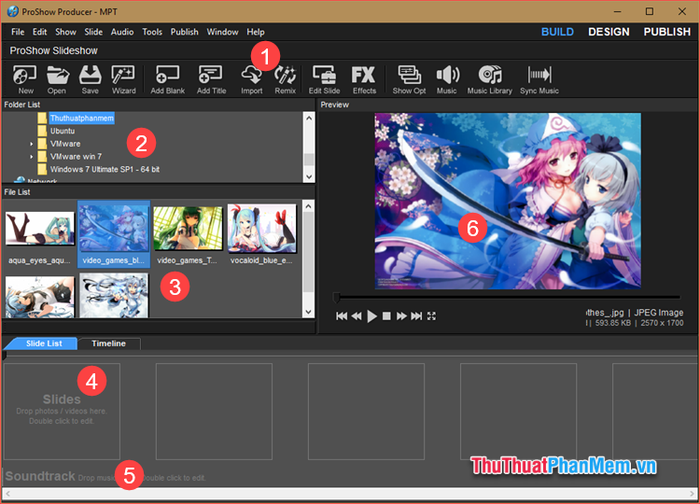Image resolution: width=700 pixels, height=504 pixels.
Task: Select Windows 7 Ultimate SP1 - 64 bit folder
Action: pyautogui.click(x=104, y=169)
